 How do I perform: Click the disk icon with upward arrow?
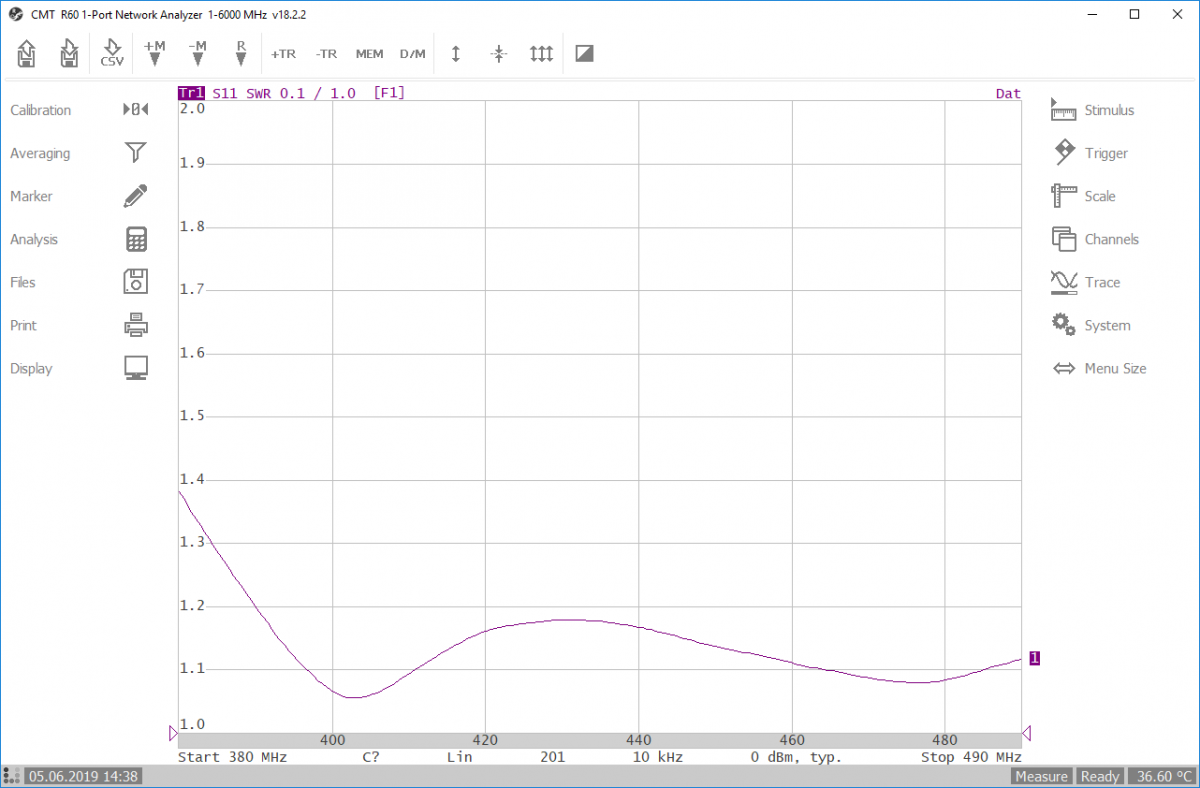27,53
